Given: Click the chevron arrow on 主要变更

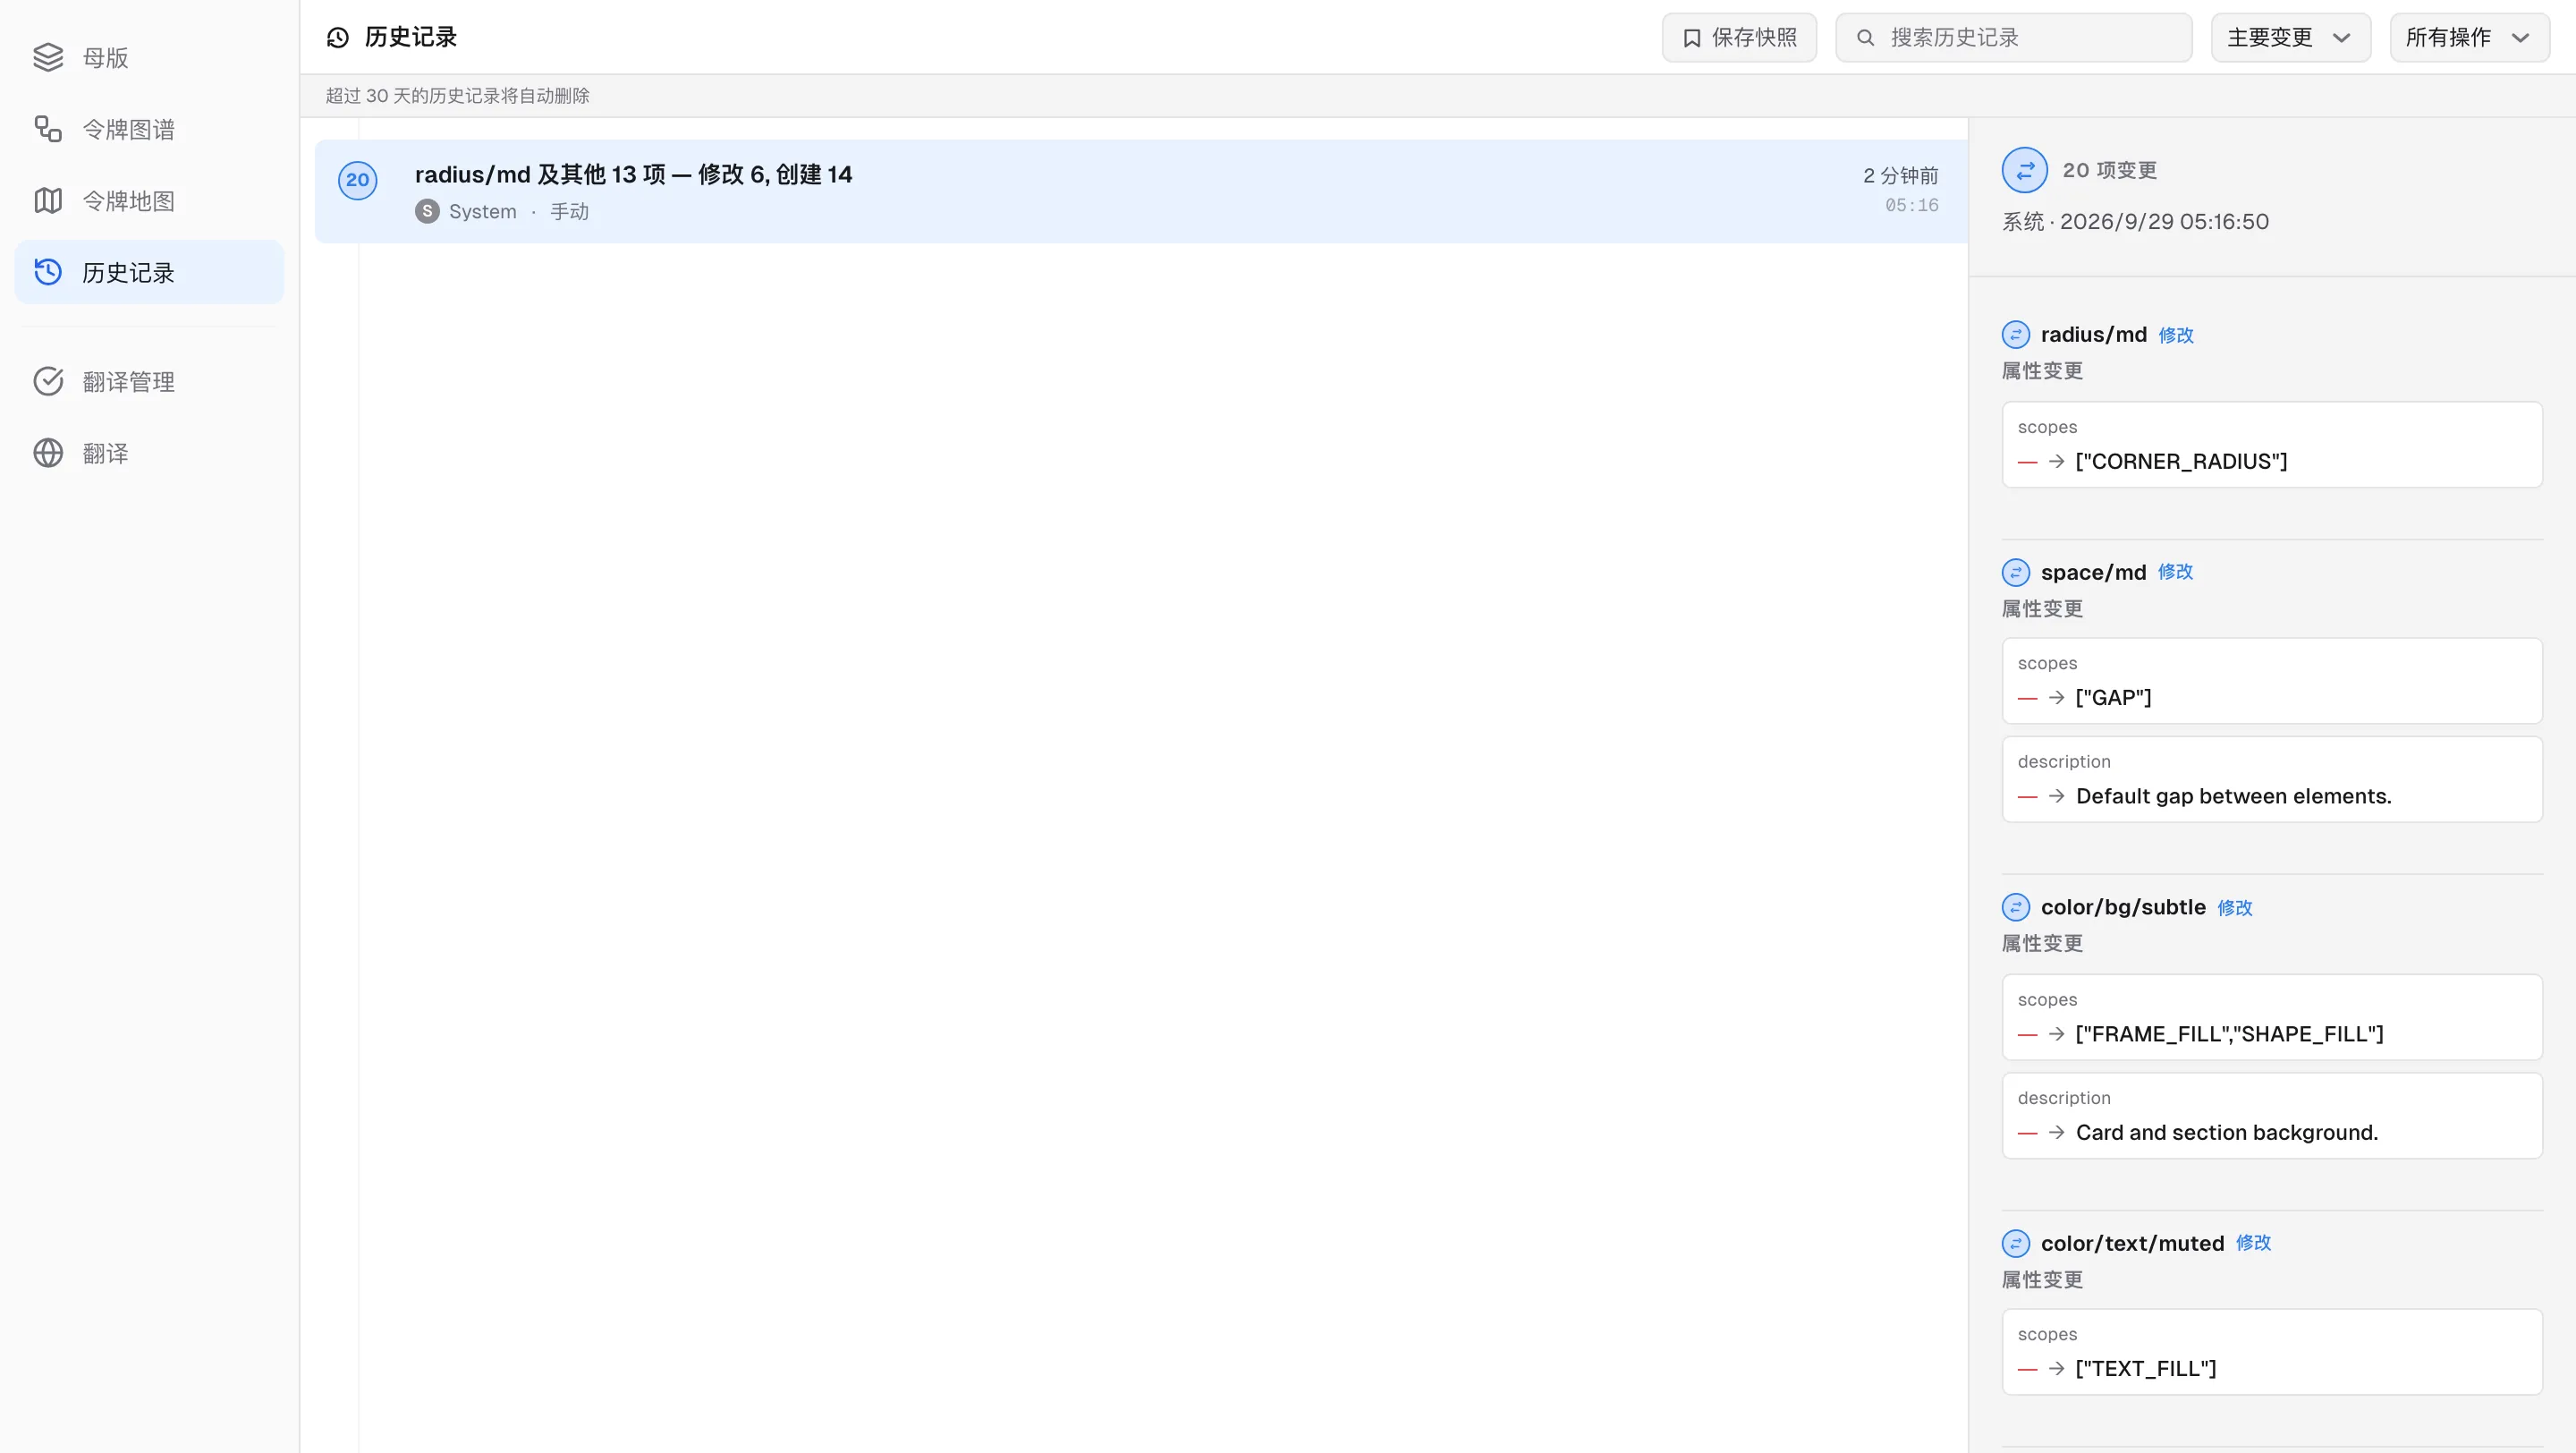Looking at the screenshot, I should click(2341, 38).
